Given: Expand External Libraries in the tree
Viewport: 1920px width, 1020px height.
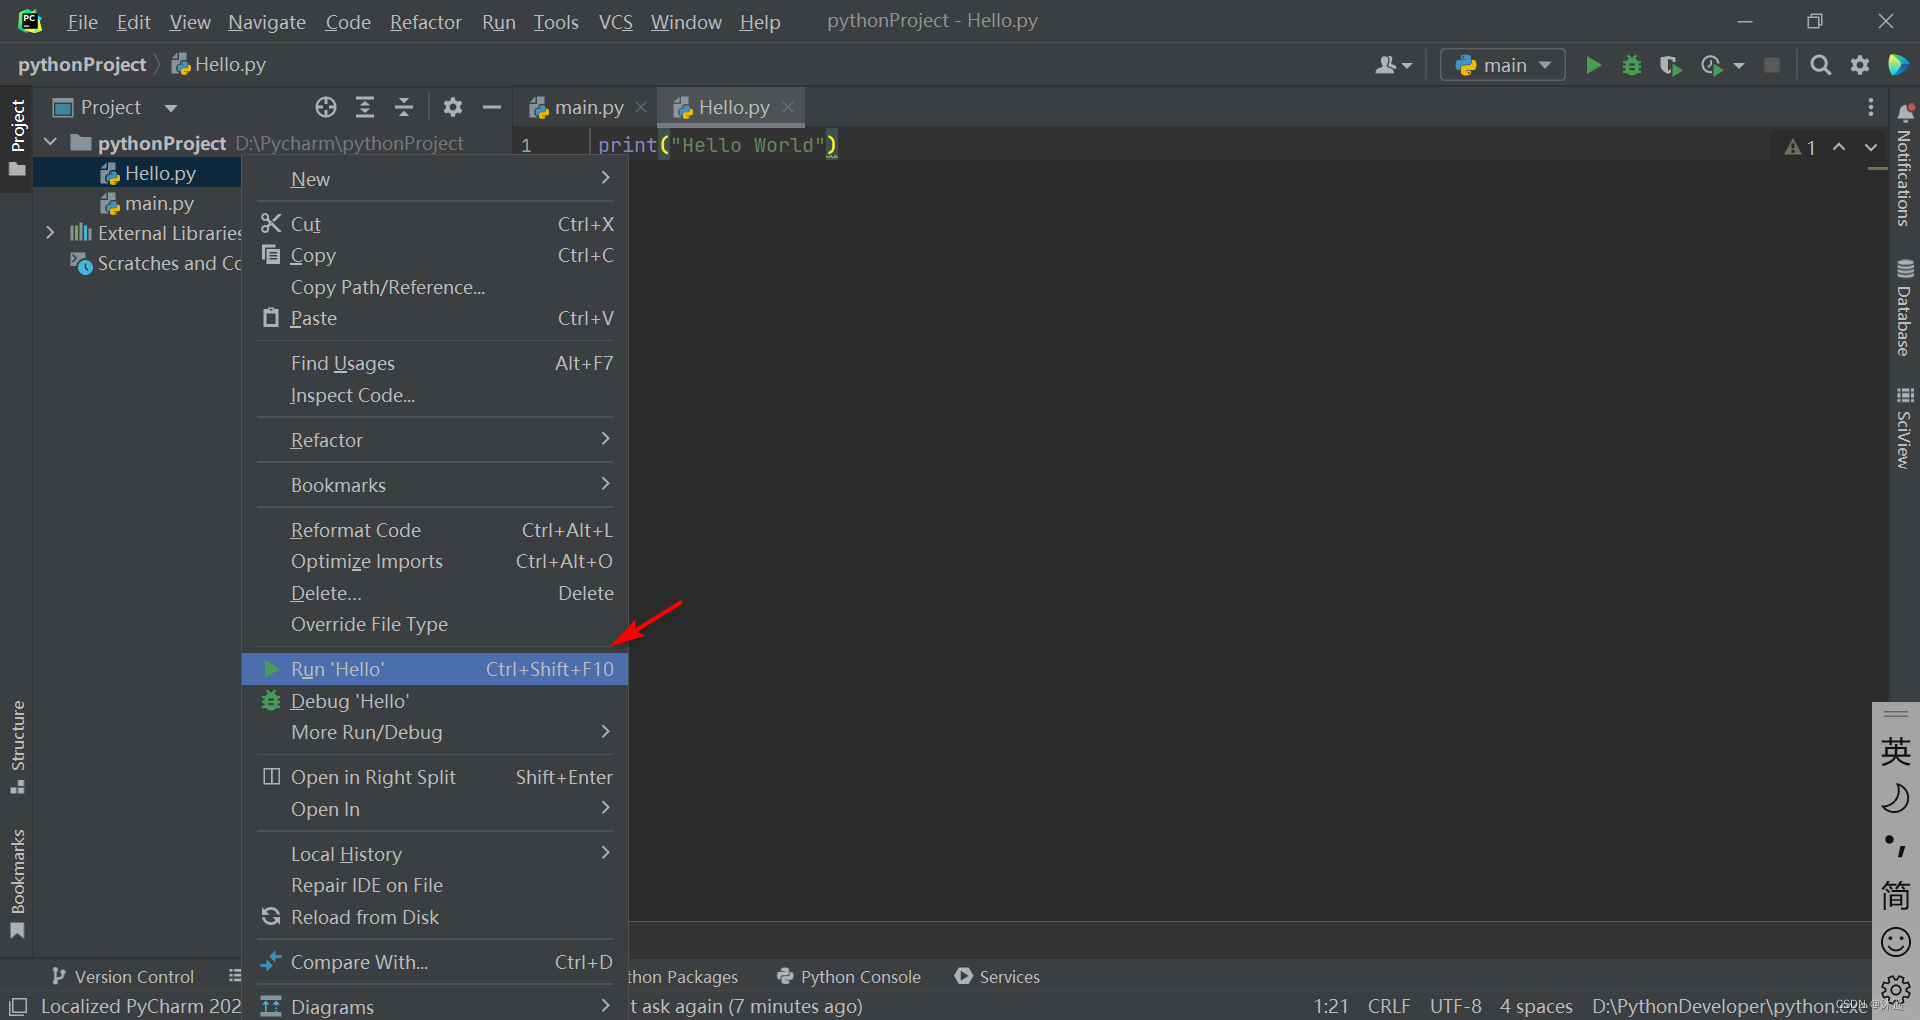Looking at the screenshot, I should [51, 233].
